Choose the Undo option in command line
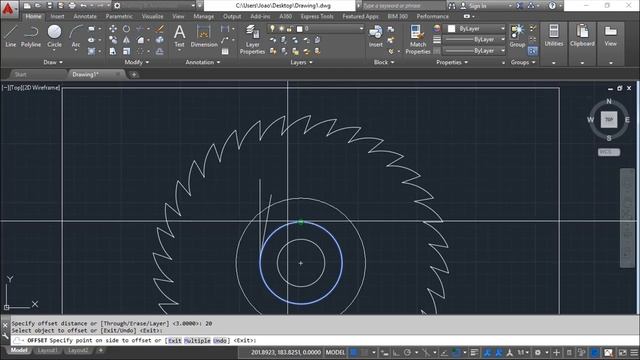Viewport: 640px width, 360px height. click(x=220, y=340)
